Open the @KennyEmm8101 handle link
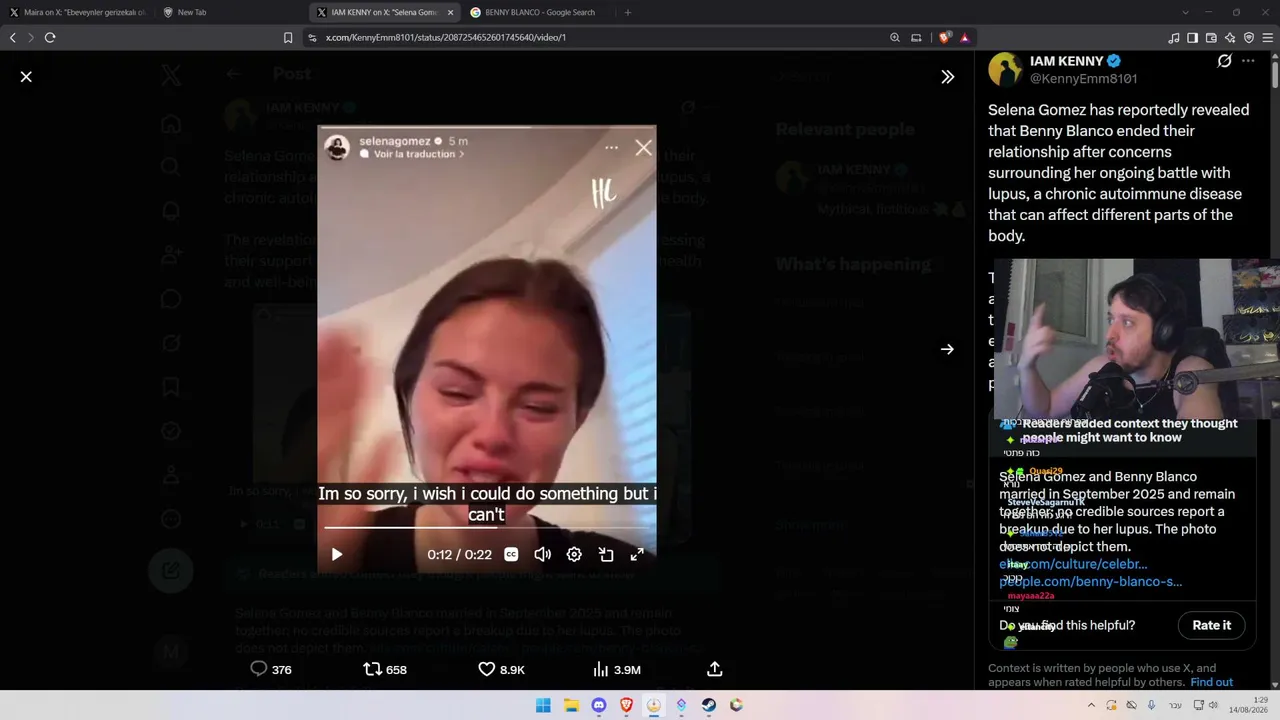 click(1083, 78)
